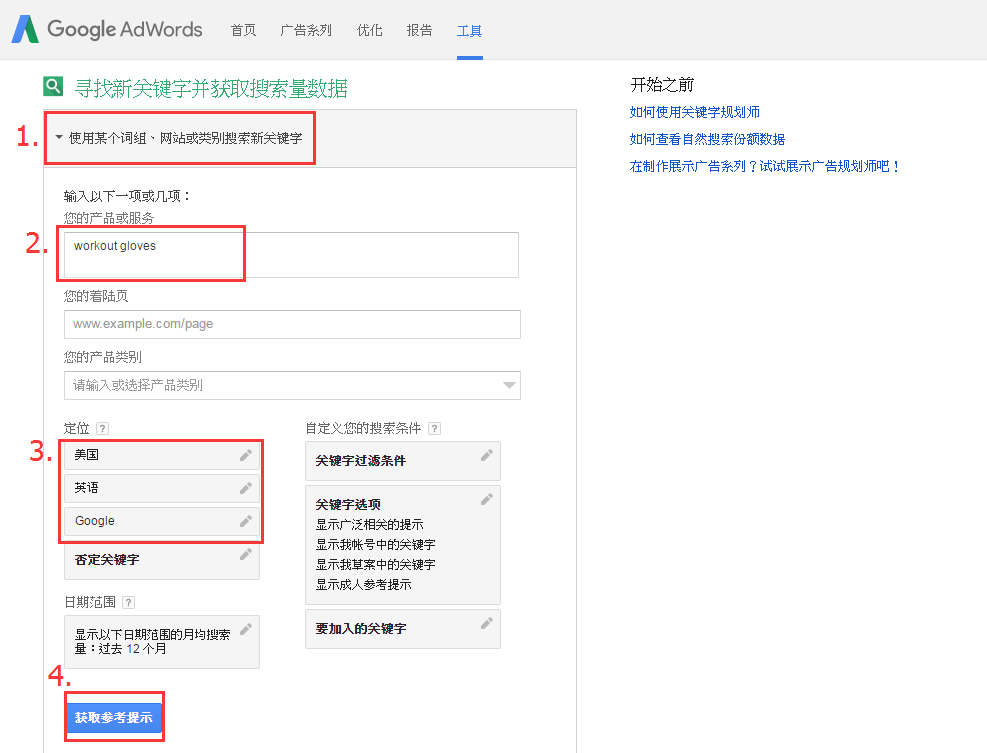Edit 否定关键字 with pencil icon

245,555
